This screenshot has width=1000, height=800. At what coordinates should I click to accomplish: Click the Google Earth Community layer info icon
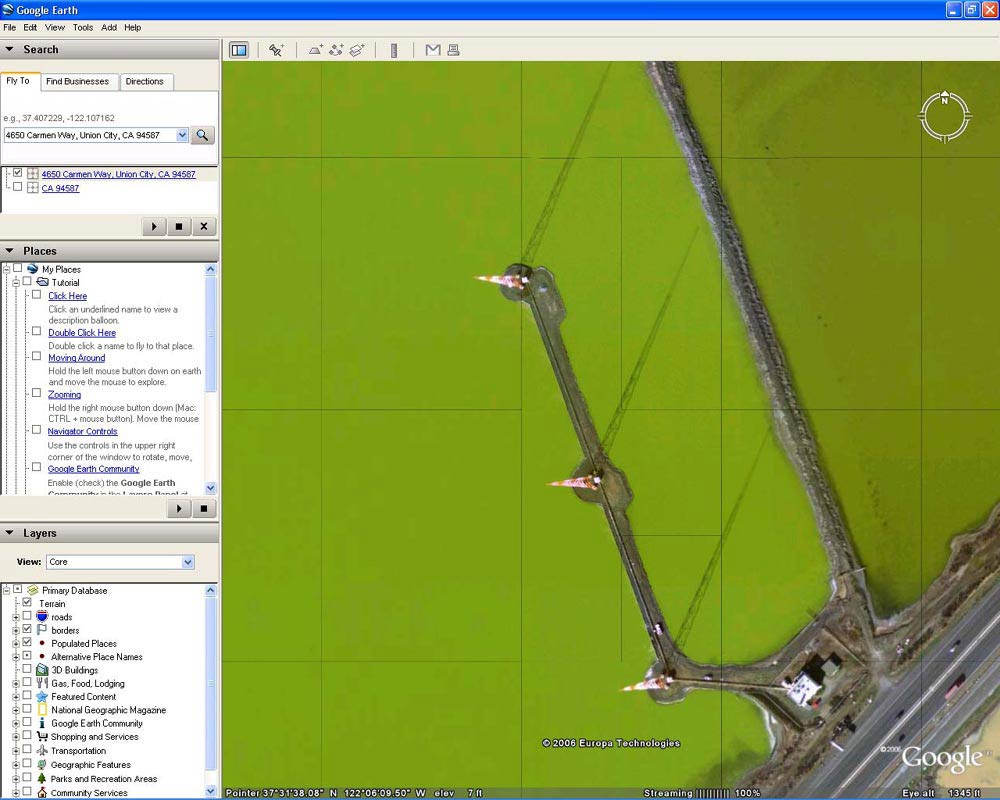click(x=42, y=723)
